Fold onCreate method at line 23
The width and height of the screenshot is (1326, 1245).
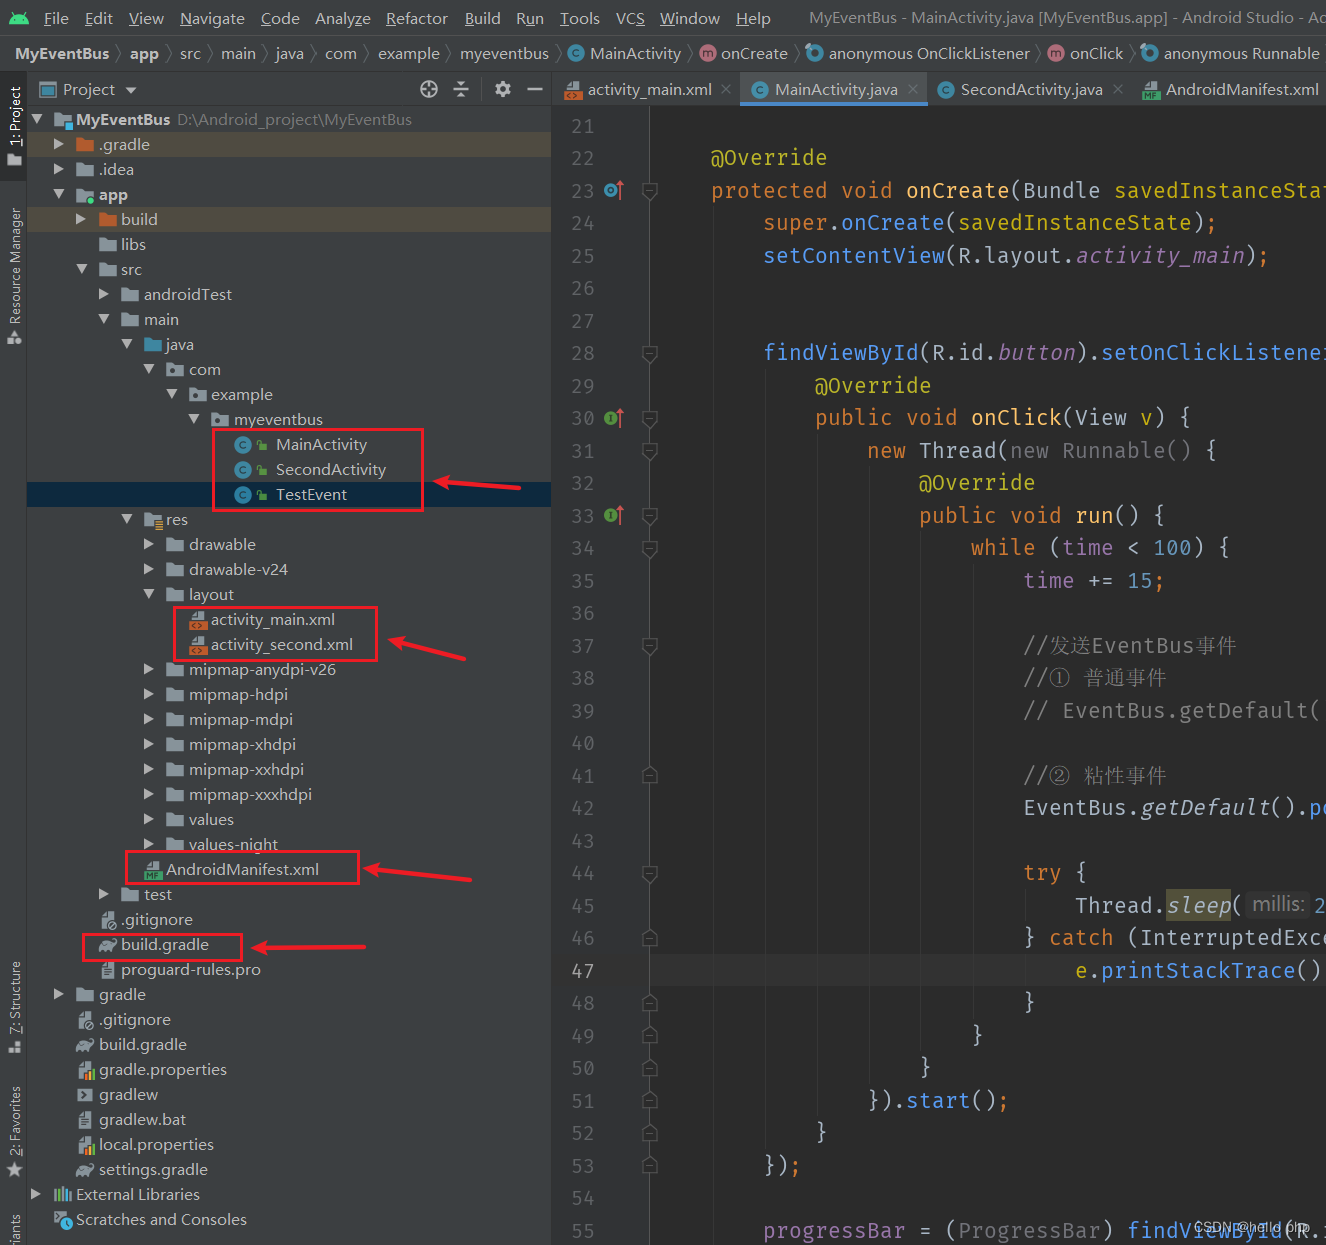[649, 190]
